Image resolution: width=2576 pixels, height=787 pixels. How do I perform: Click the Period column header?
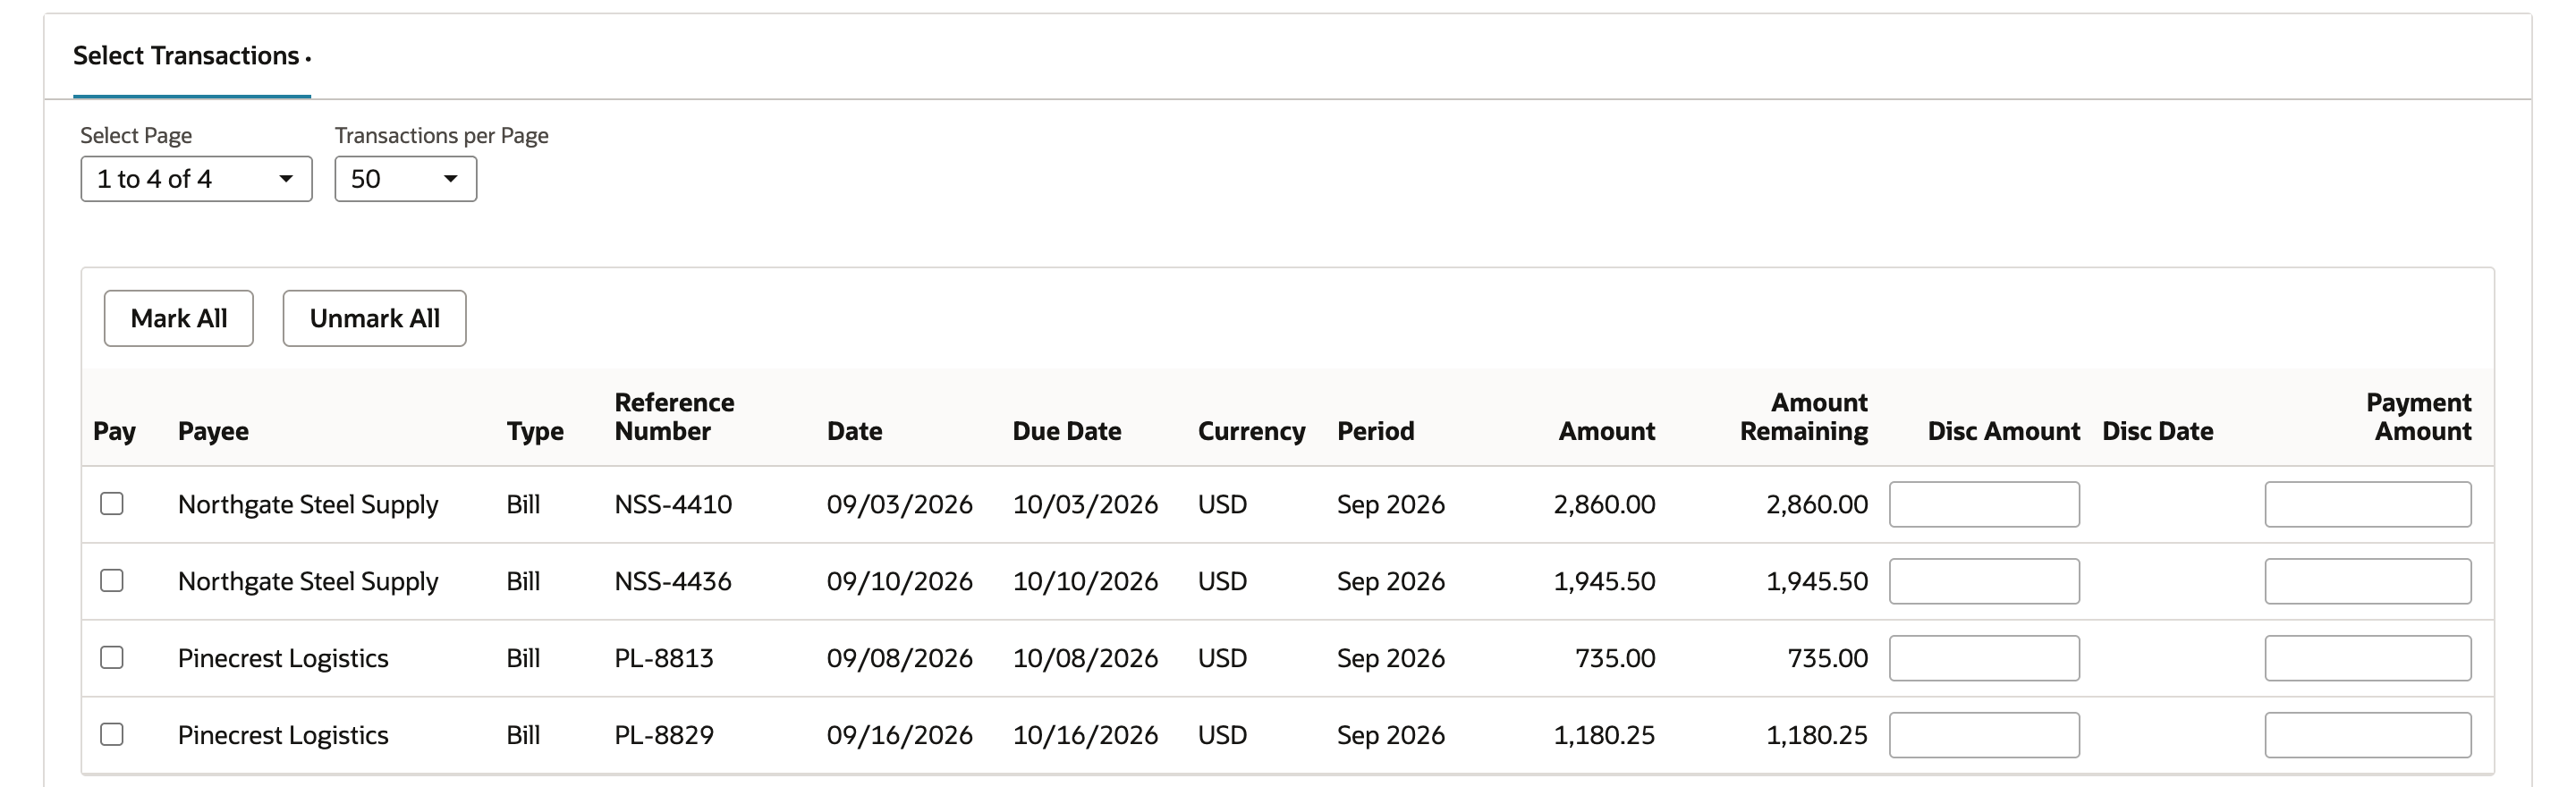[x=1375, y=431]
